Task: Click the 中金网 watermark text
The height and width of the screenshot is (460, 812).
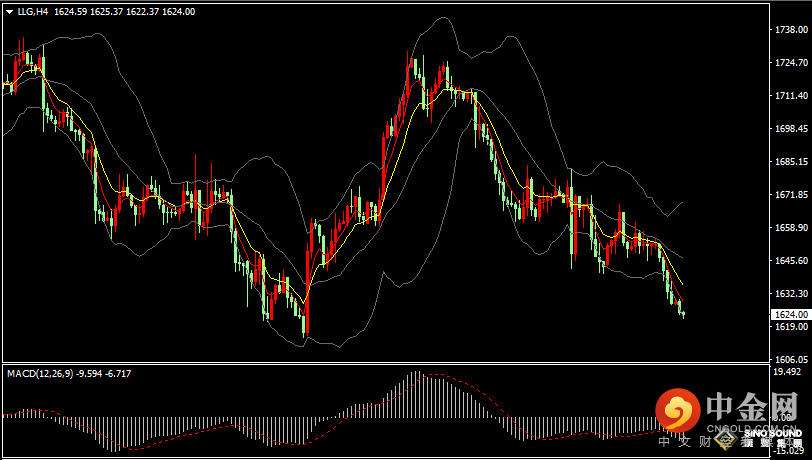Action: point(752,407)
